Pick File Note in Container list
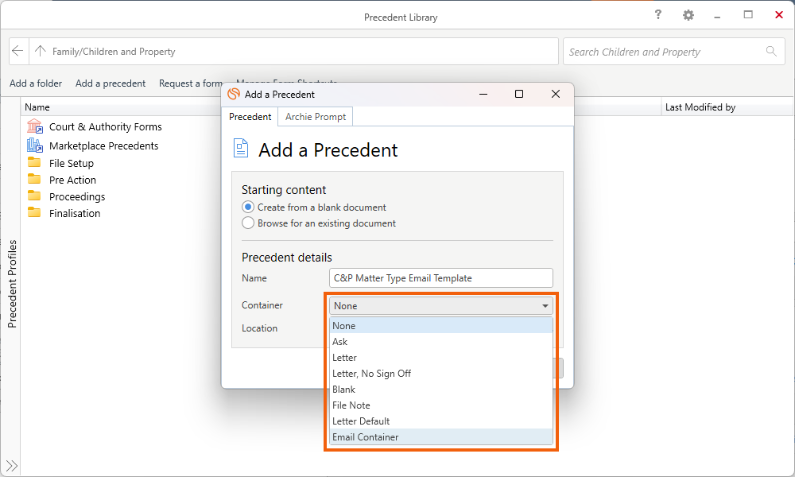This screenshot has width=795, height=477. pos(353,405)
